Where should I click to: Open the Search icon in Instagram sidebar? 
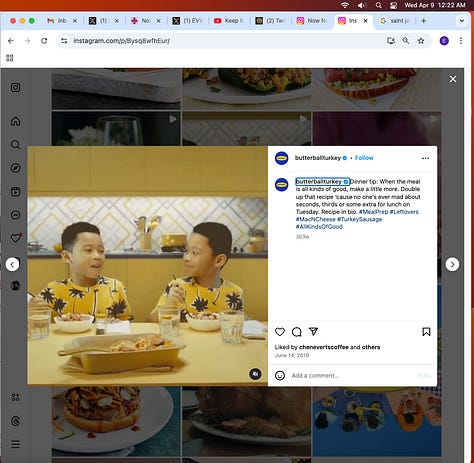tap(15, 144)
